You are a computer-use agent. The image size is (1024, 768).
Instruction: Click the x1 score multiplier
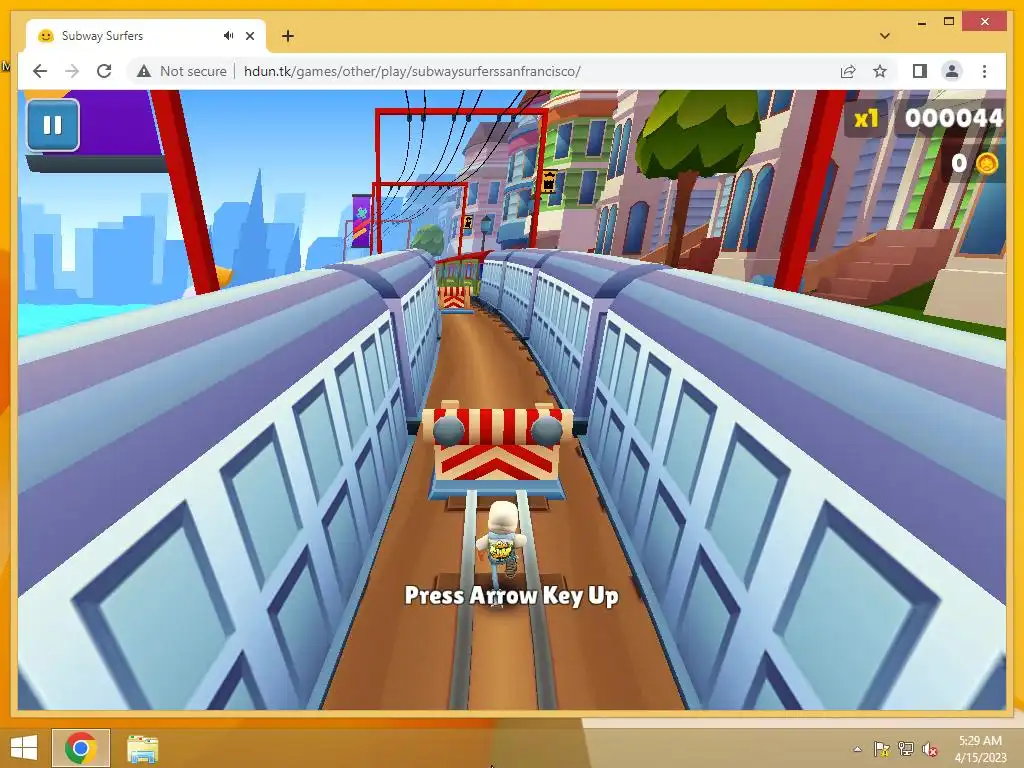click(866, 119)
